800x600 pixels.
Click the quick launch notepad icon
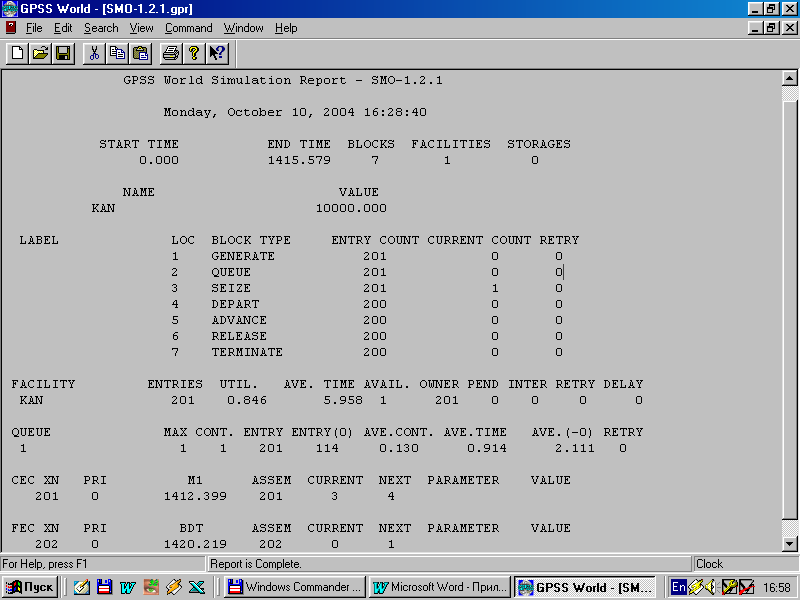[x=81, y=587]
